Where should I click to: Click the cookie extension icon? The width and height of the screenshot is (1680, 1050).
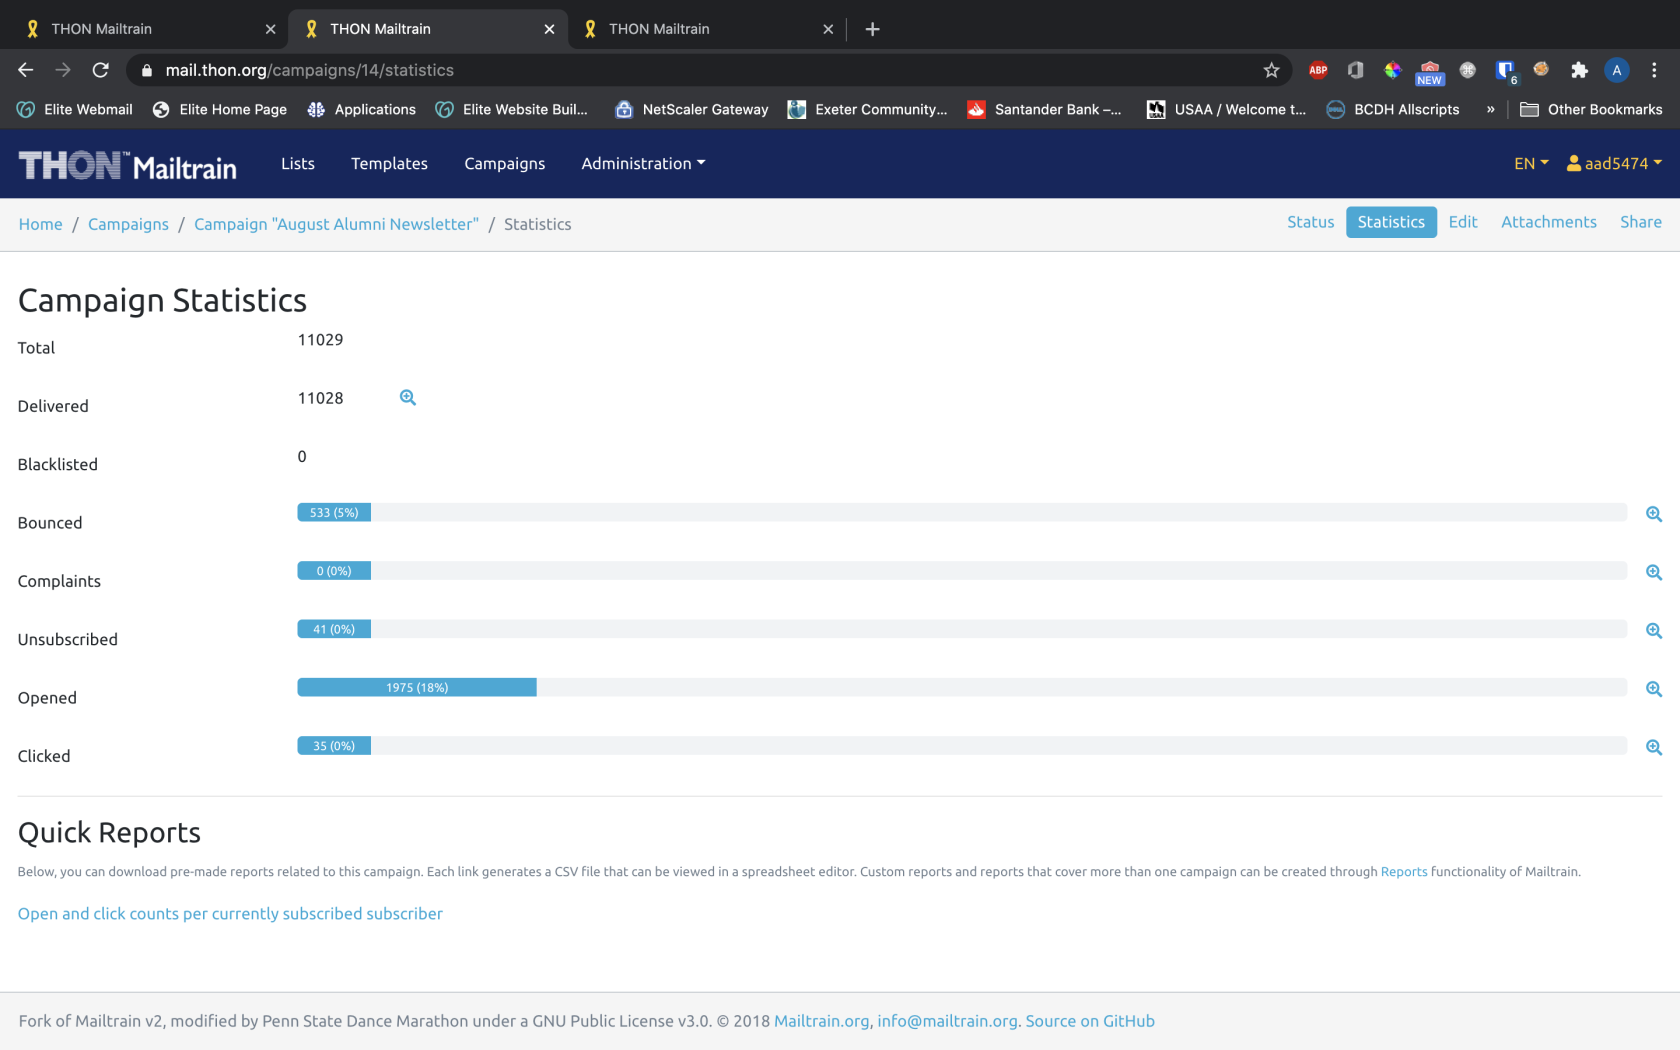coord(1541,69)
